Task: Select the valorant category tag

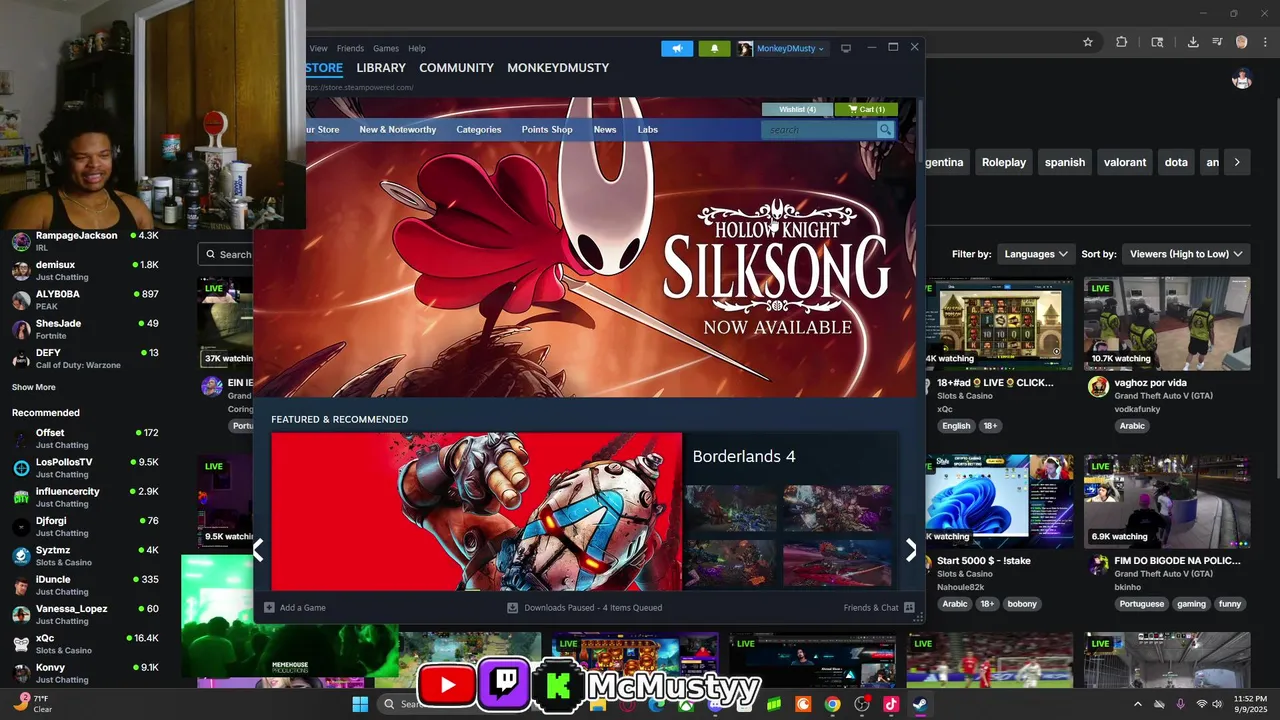Action: tap(1125, 162)
